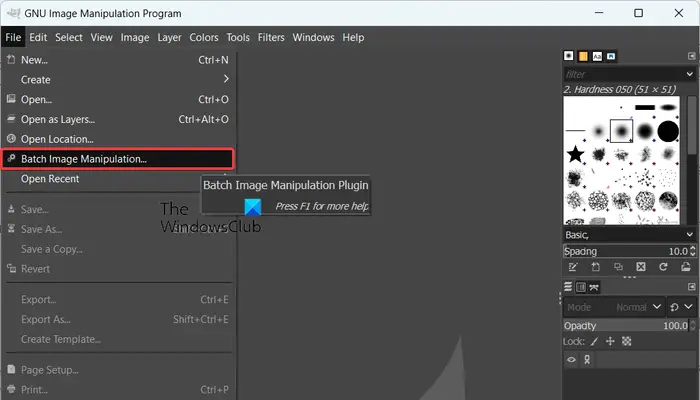Open the layer mode group switcher dropdown

(x=681, y=307)
